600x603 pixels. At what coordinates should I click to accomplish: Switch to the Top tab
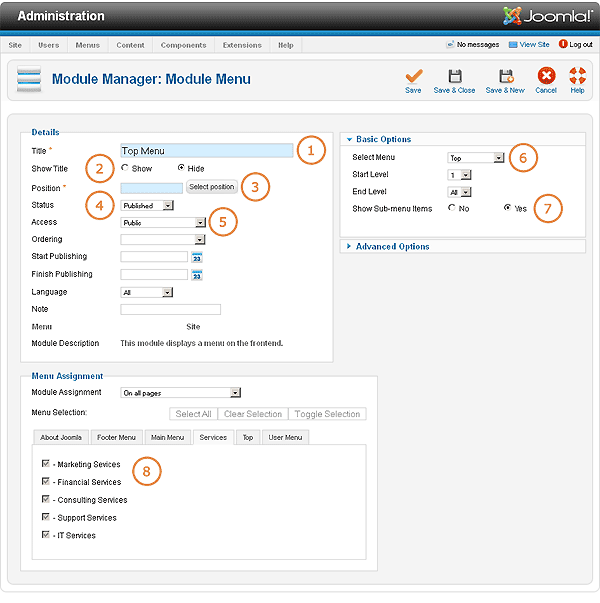point(248,437)
